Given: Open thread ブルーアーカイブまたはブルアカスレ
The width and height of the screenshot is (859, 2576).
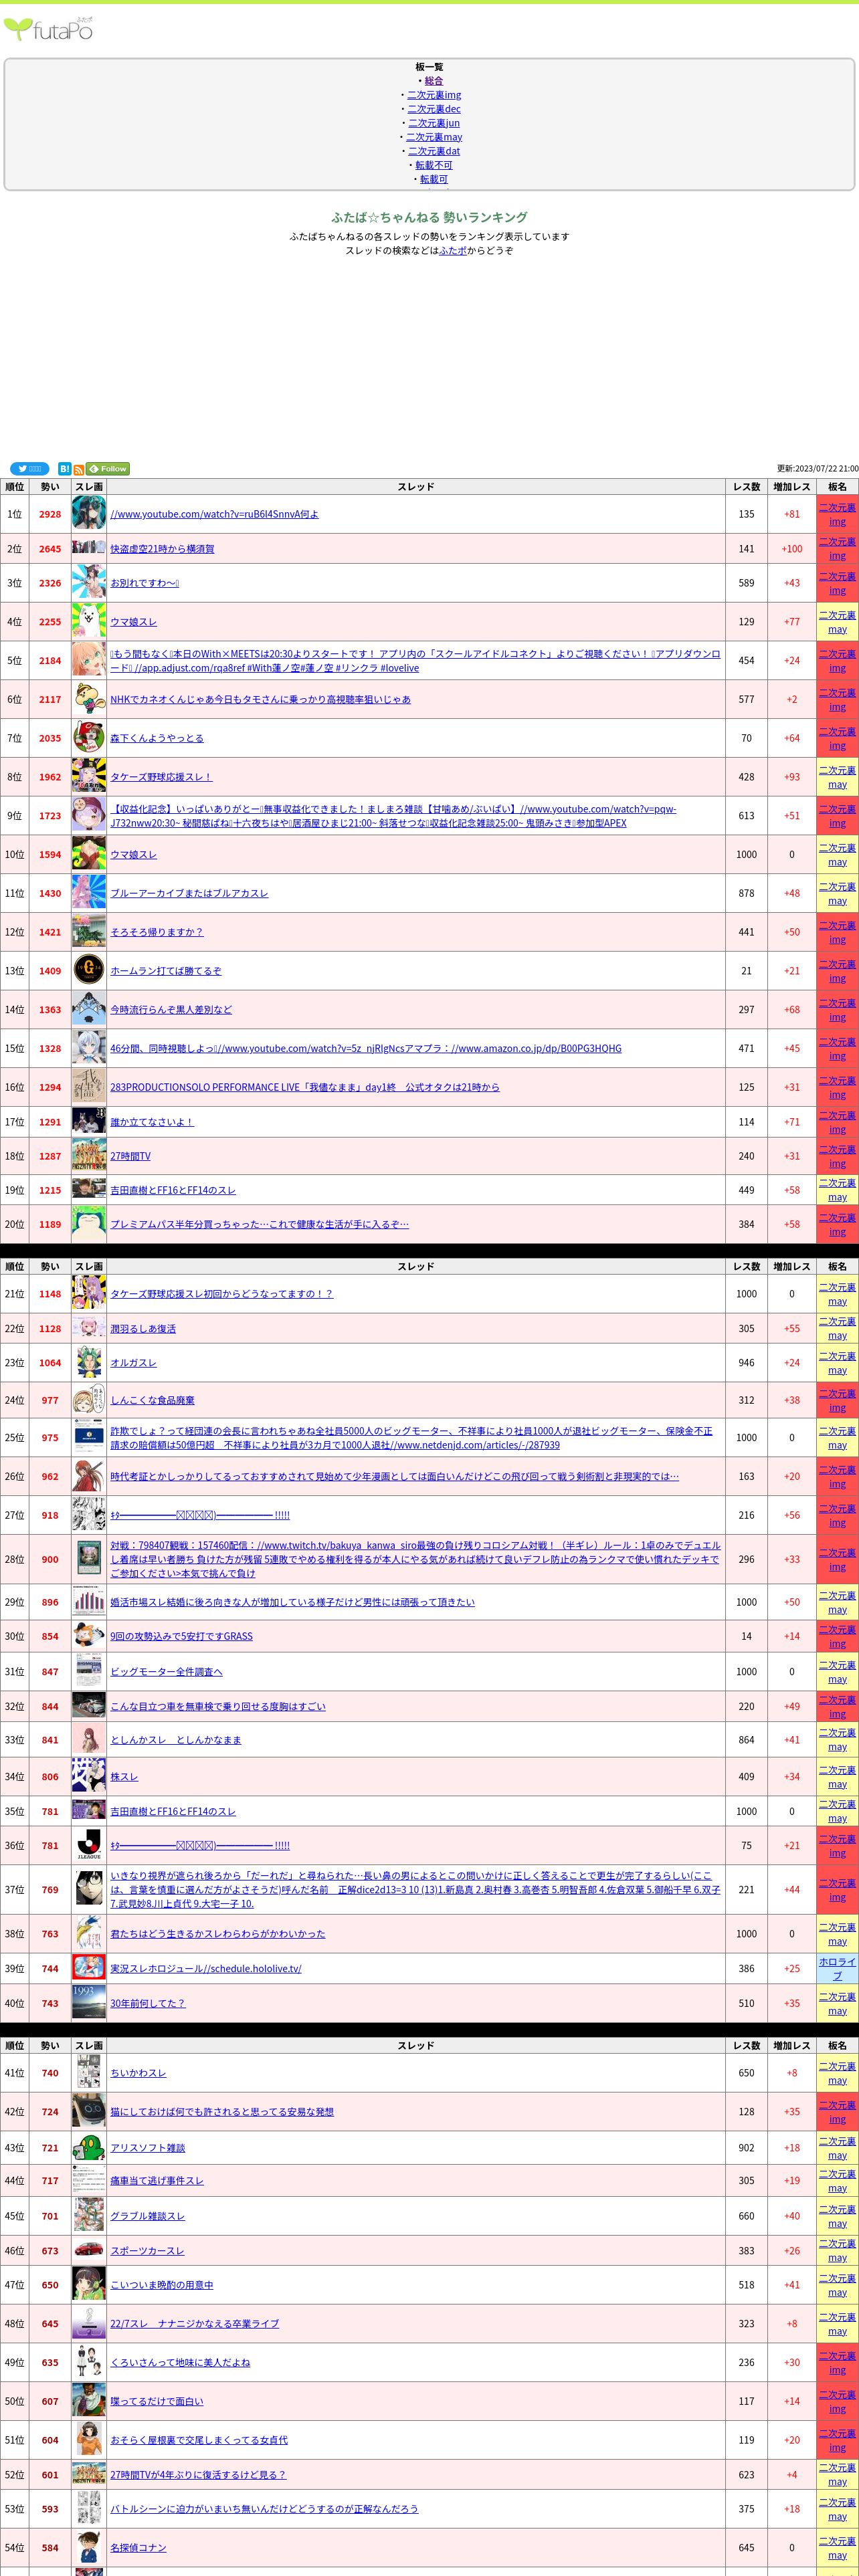Looking at the screenshot, I should [189, 893].
